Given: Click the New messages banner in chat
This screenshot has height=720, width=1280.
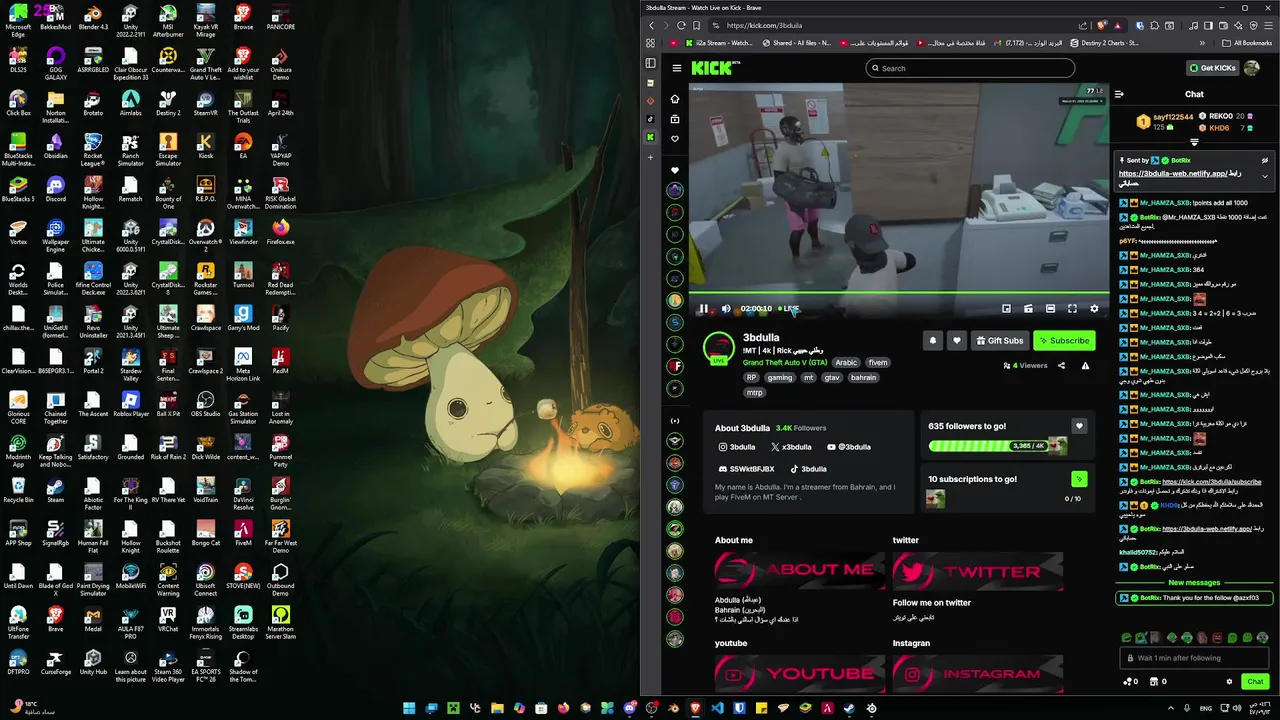Looking at the screenshot, I should click(1194, 583).
